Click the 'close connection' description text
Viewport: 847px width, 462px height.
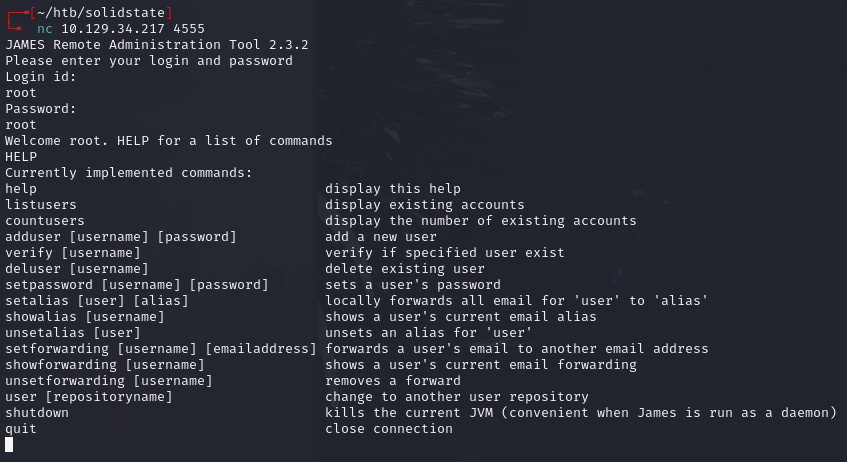point(388,428)
